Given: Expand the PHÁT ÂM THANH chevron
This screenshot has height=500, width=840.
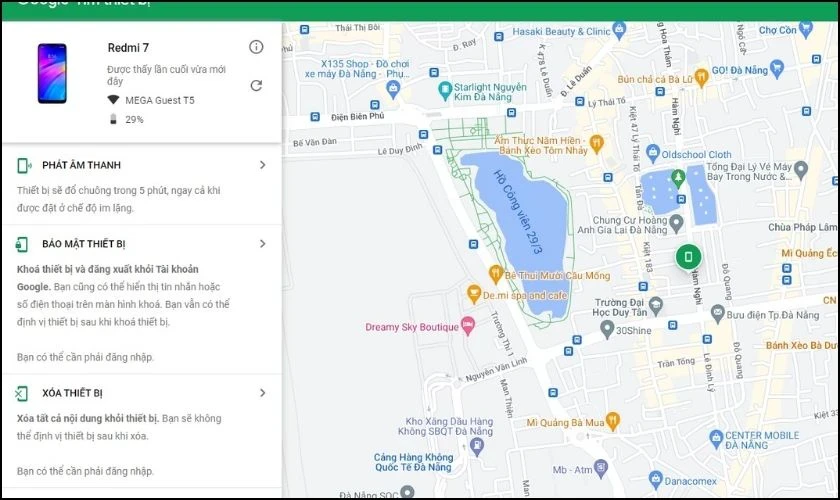Looking at the screenshot, I should 262,165.
